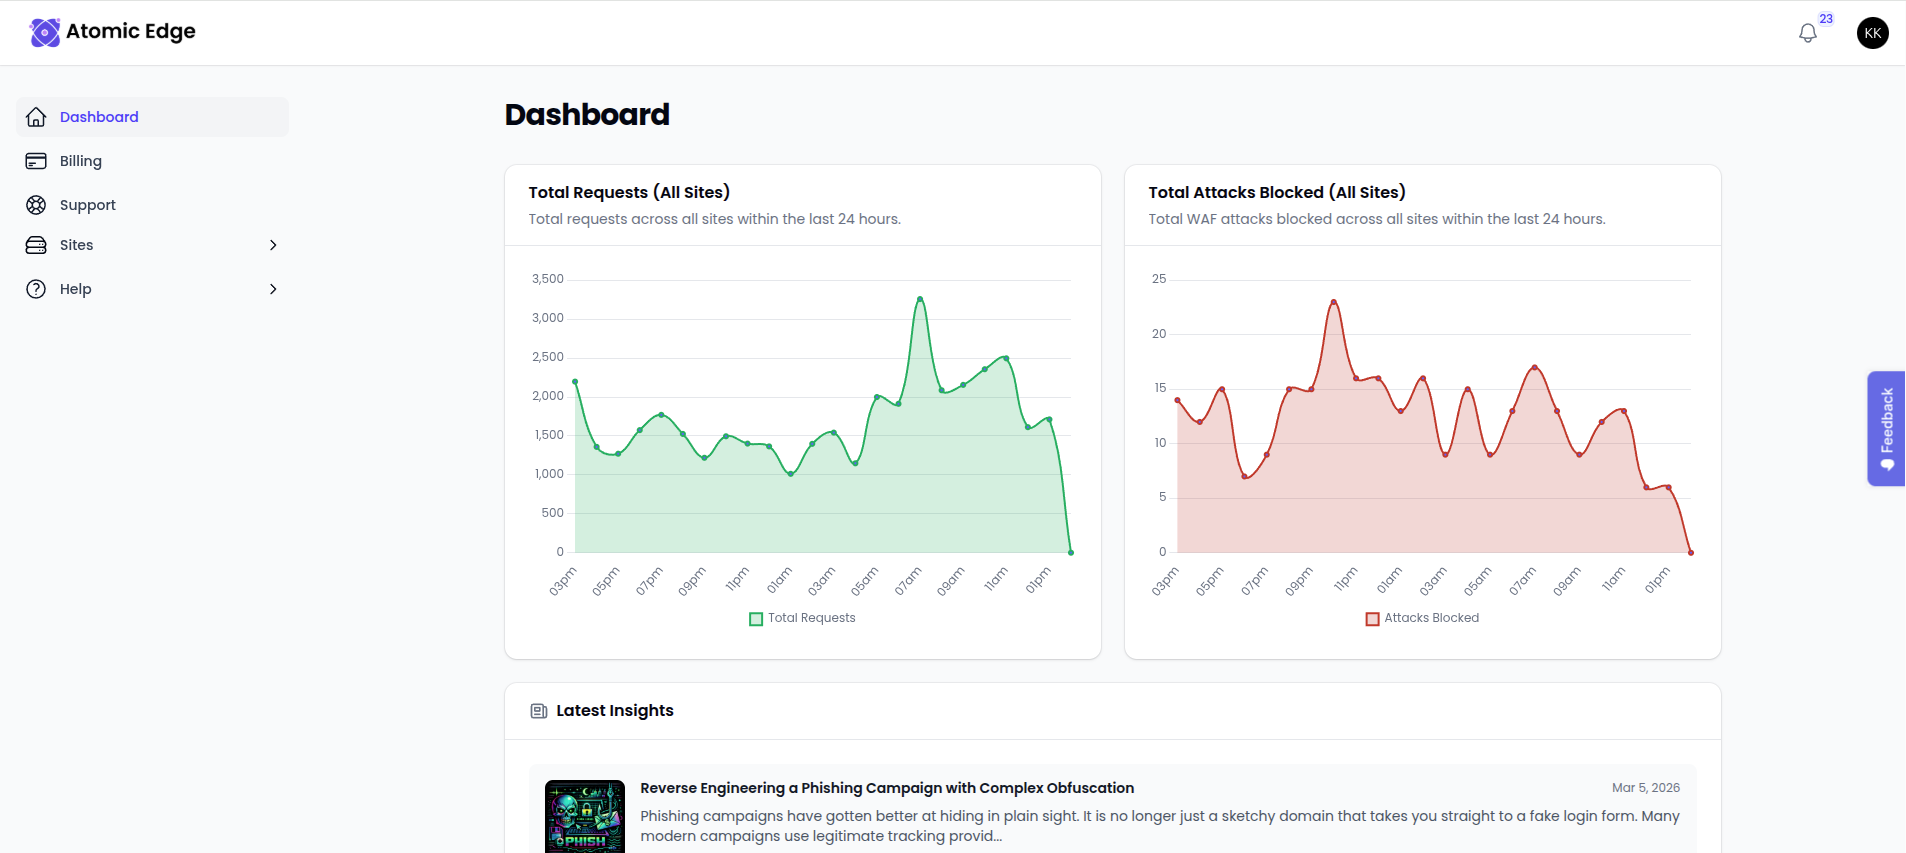Select the Help menu label
The height and width of the screenshot is (853, 1906).
click(x=76, y=289)
